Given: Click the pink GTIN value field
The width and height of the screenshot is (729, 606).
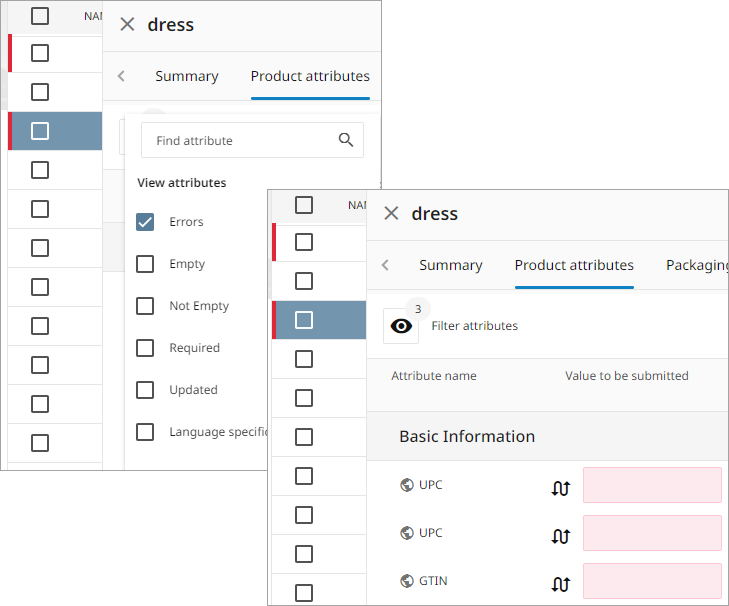Looking at the screenshot, I should pyautogui.click(x=652, y=581).
